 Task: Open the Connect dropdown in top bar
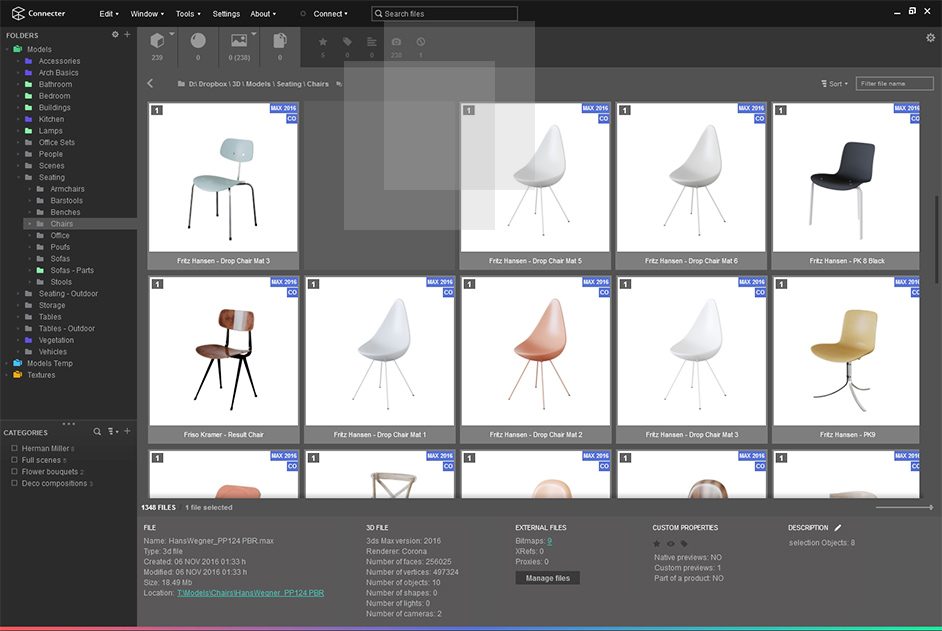tap(330, 14)
